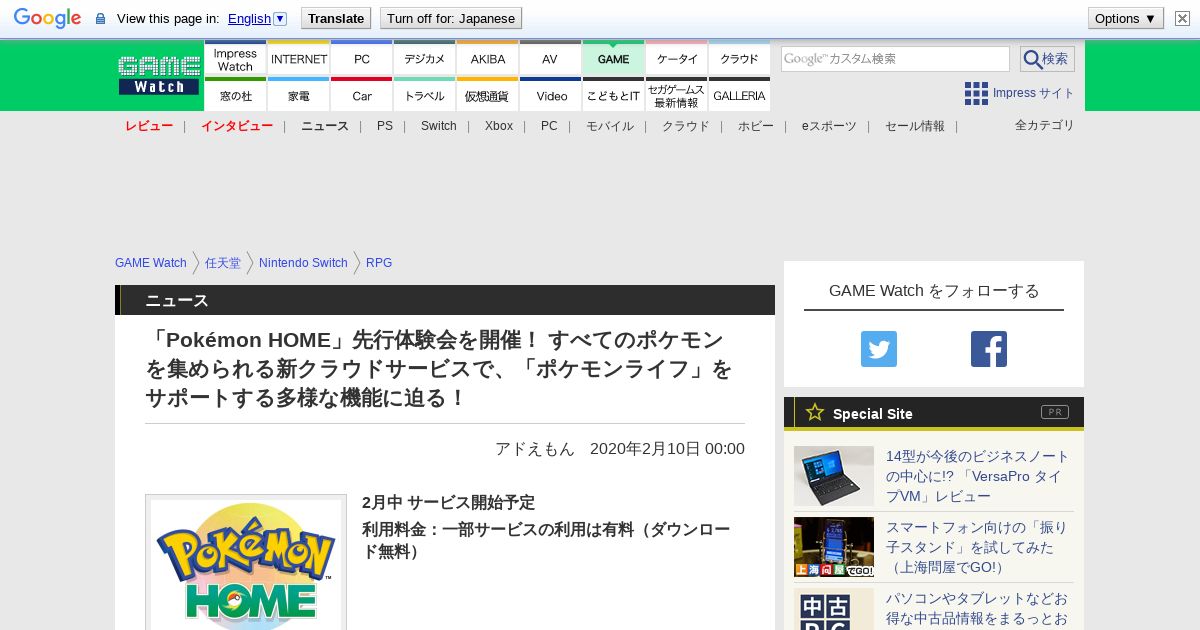Click RPG breadcrumb link
The height and width of the screenshot is (630, 1200).
pos(379,263)
